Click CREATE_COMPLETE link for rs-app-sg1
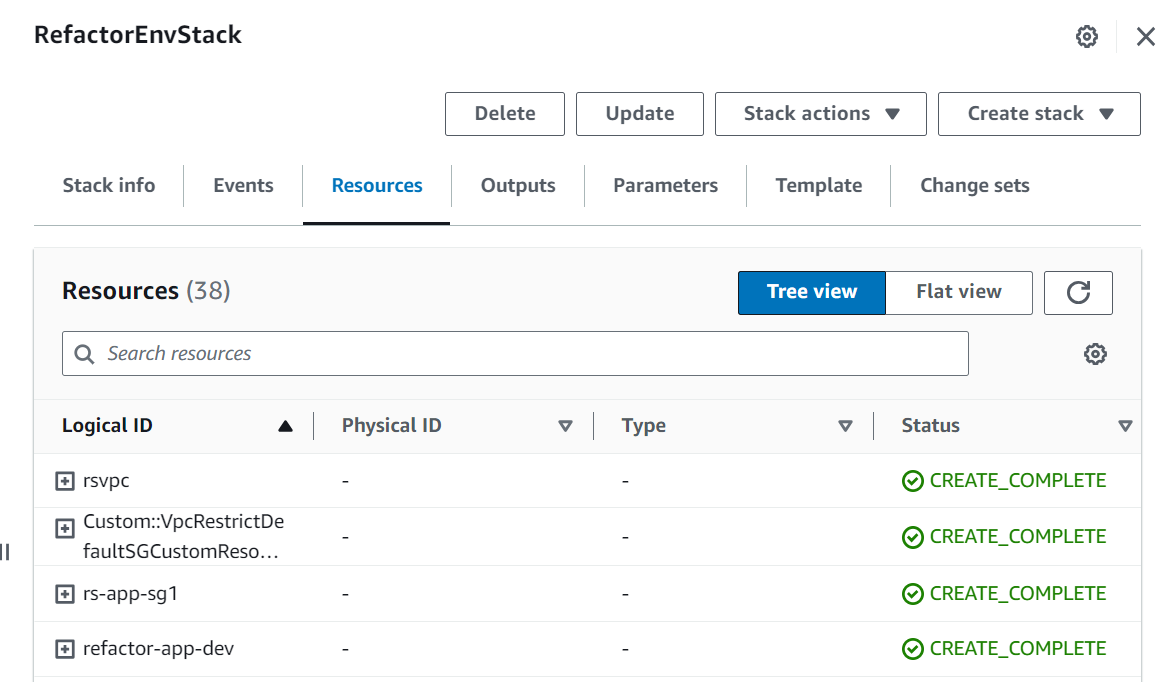 (x=1016, y=592)
